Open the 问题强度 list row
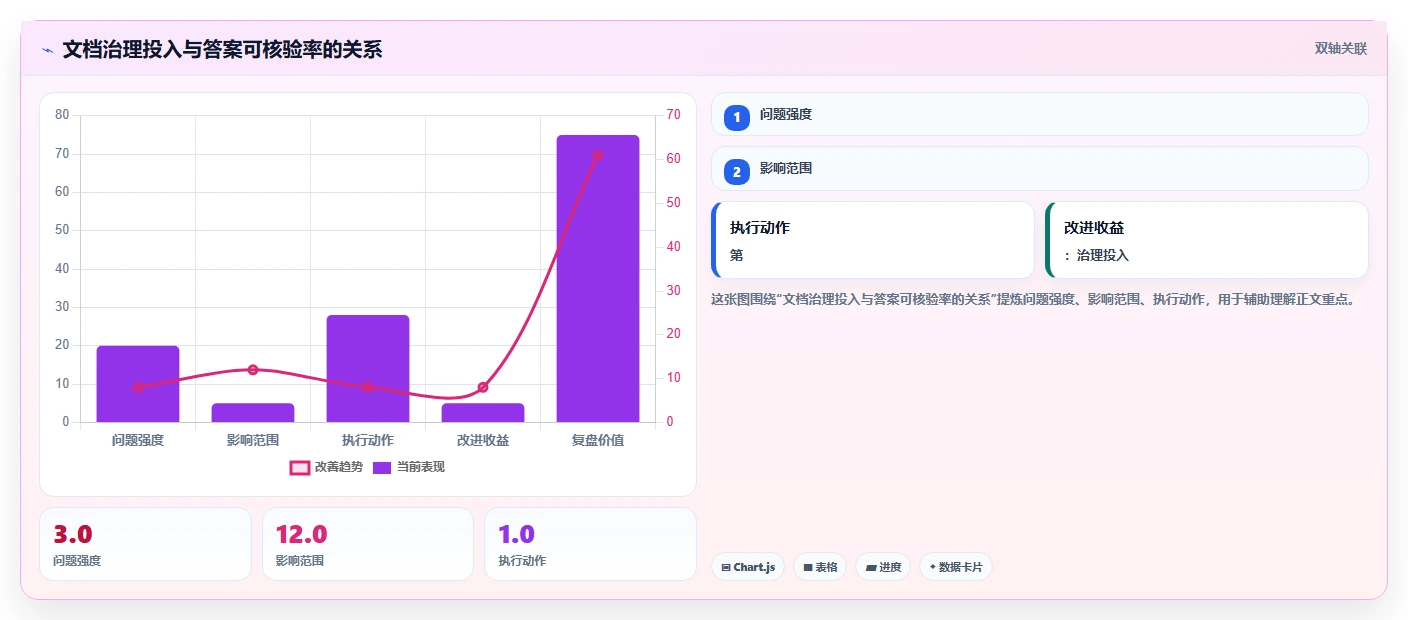The image size is (1408, 620). coord(1039,114)
